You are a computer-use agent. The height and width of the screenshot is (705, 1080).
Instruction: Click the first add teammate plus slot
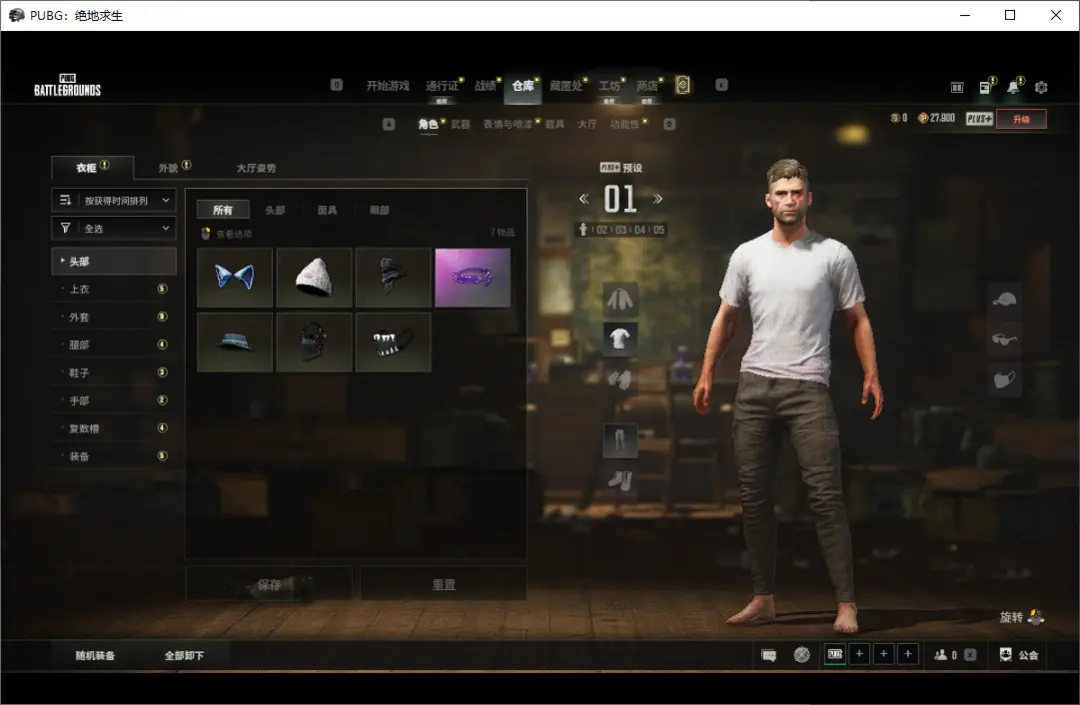click(860, 654)
